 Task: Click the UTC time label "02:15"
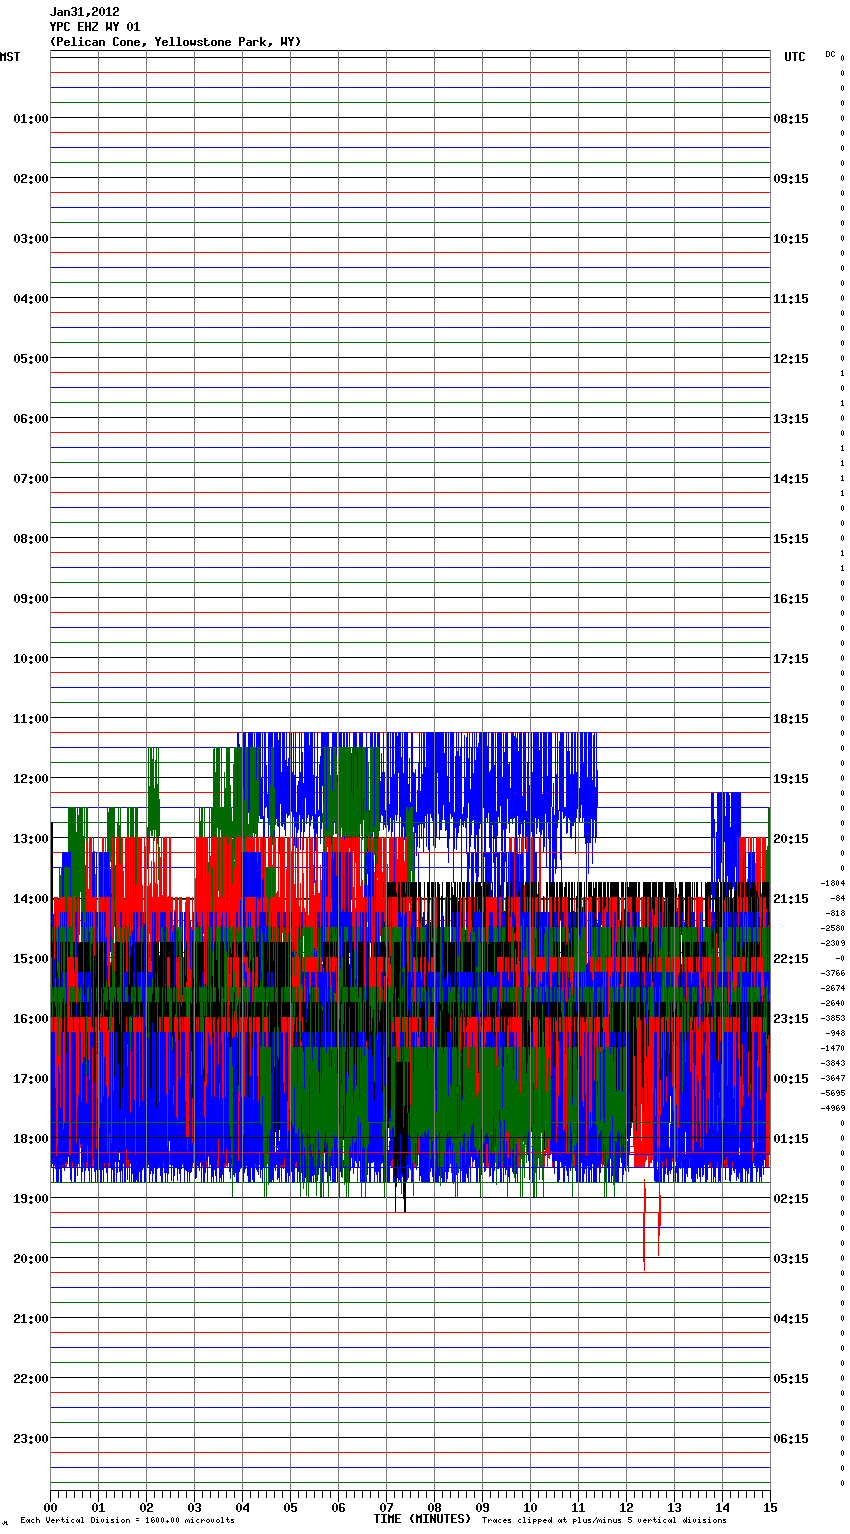791,1199
